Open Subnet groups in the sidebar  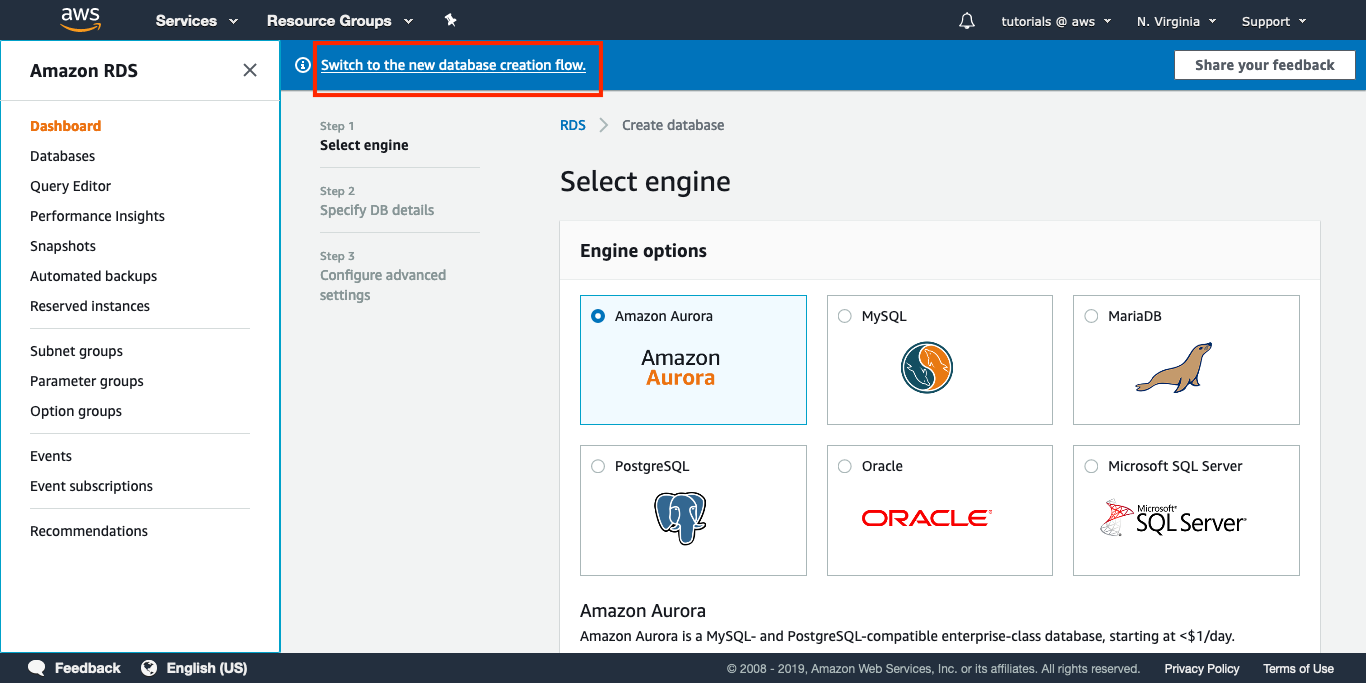click(x=77, y=351)
